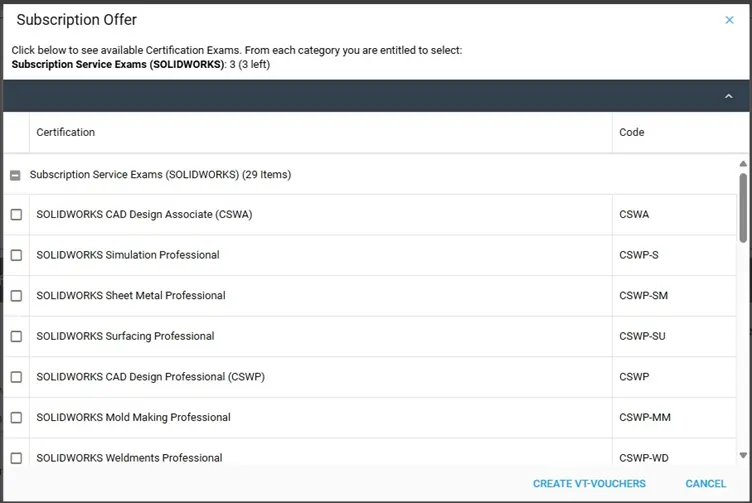Check SOLIDWORKS Surfacing Professional box
The height and width of the screenshot is (503, 752).
pyautogui.click(x=16, y=336)
